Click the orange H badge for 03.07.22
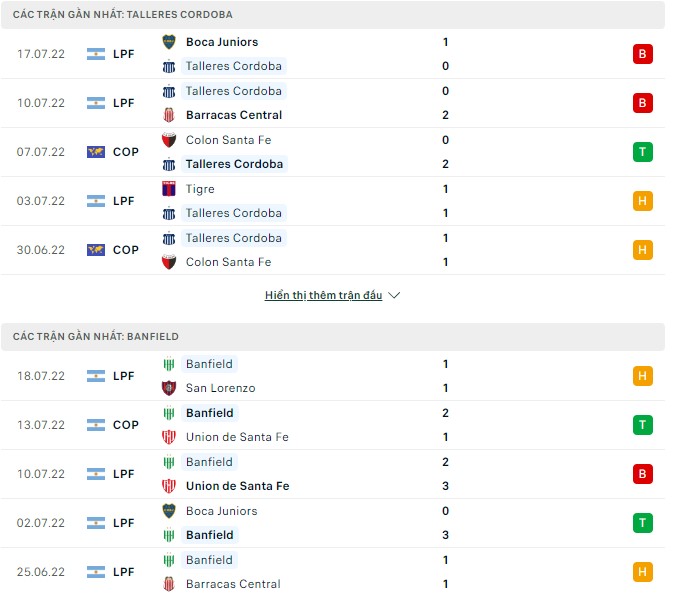The height and width of the screenshot is (594, 675). point(642,201)
